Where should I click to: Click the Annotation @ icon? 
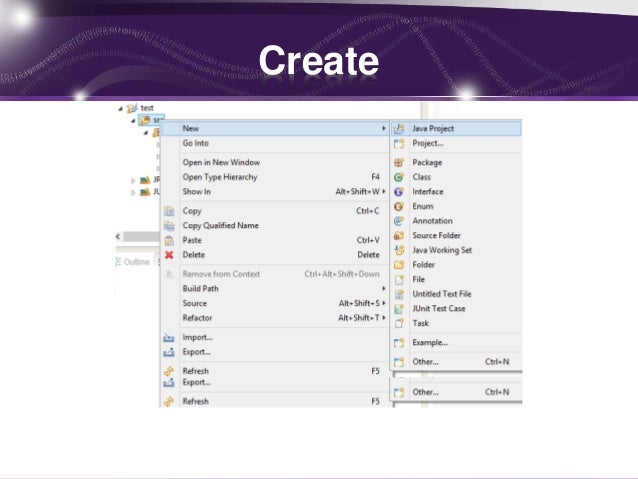399,221
